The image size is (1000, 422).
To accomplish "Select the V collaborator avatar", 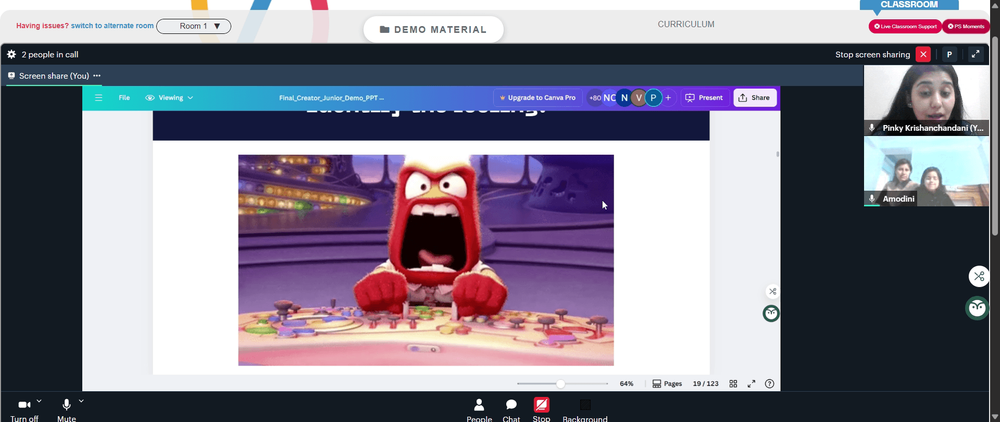I will pos(638,98).
